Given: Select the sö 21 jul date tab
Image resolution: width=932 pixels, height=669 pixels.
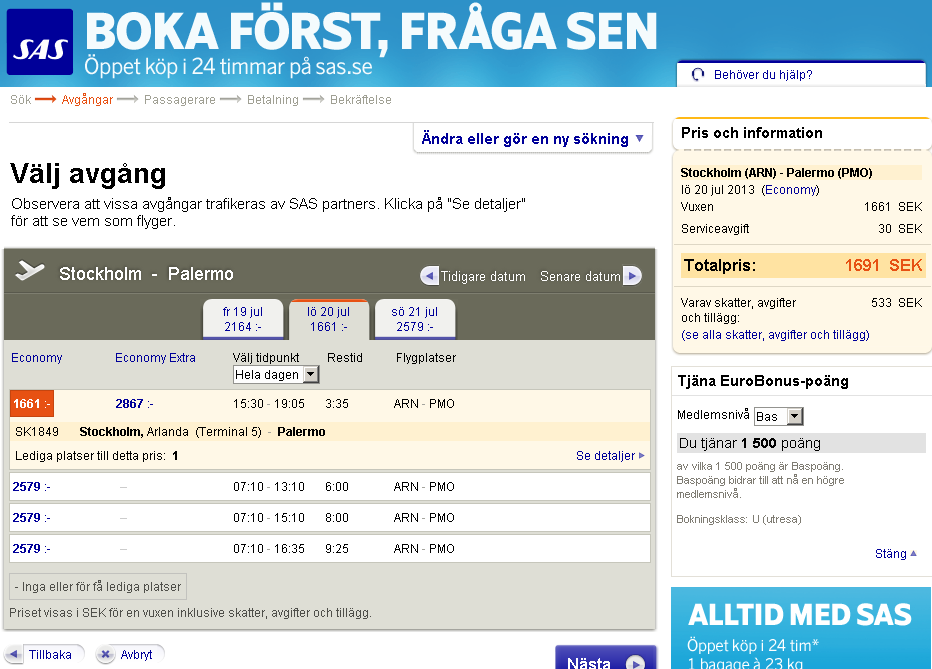Looking at the screenshot, I should pos(415,319).
